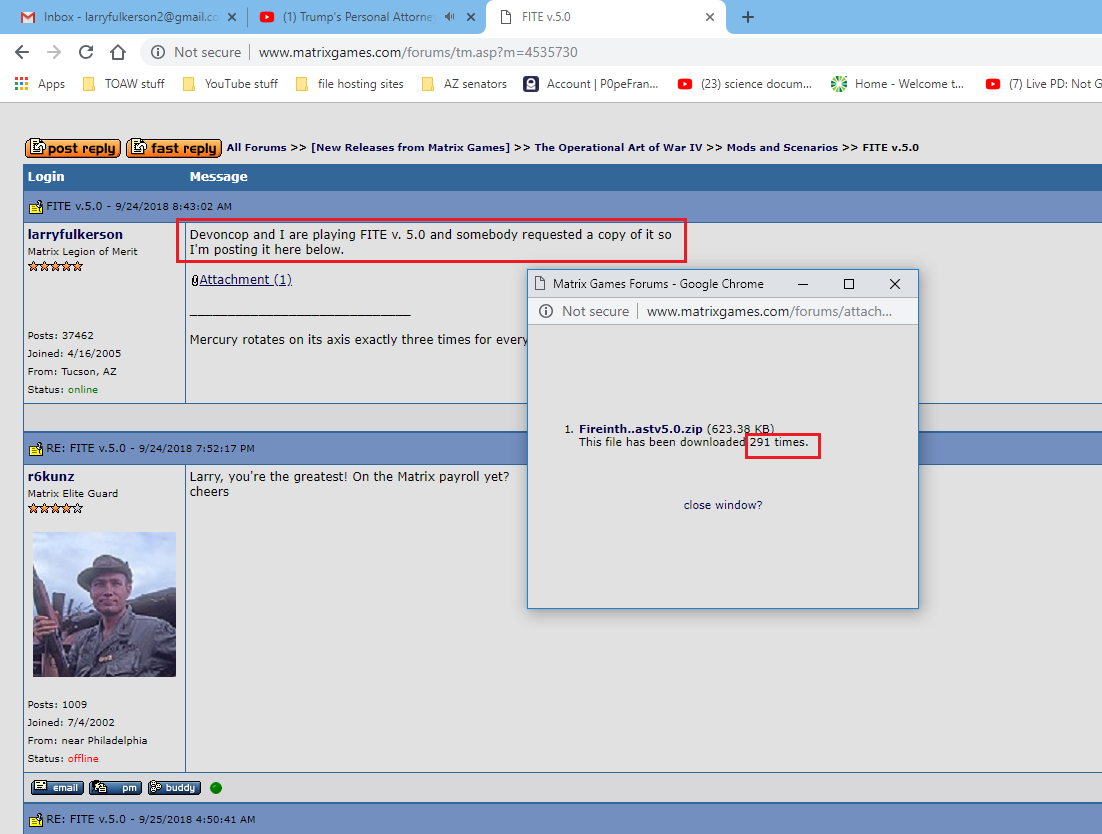Screen dimensions: 1102x834
Task: Mute audio on the YouTube tab
Action: click(450, 17)
